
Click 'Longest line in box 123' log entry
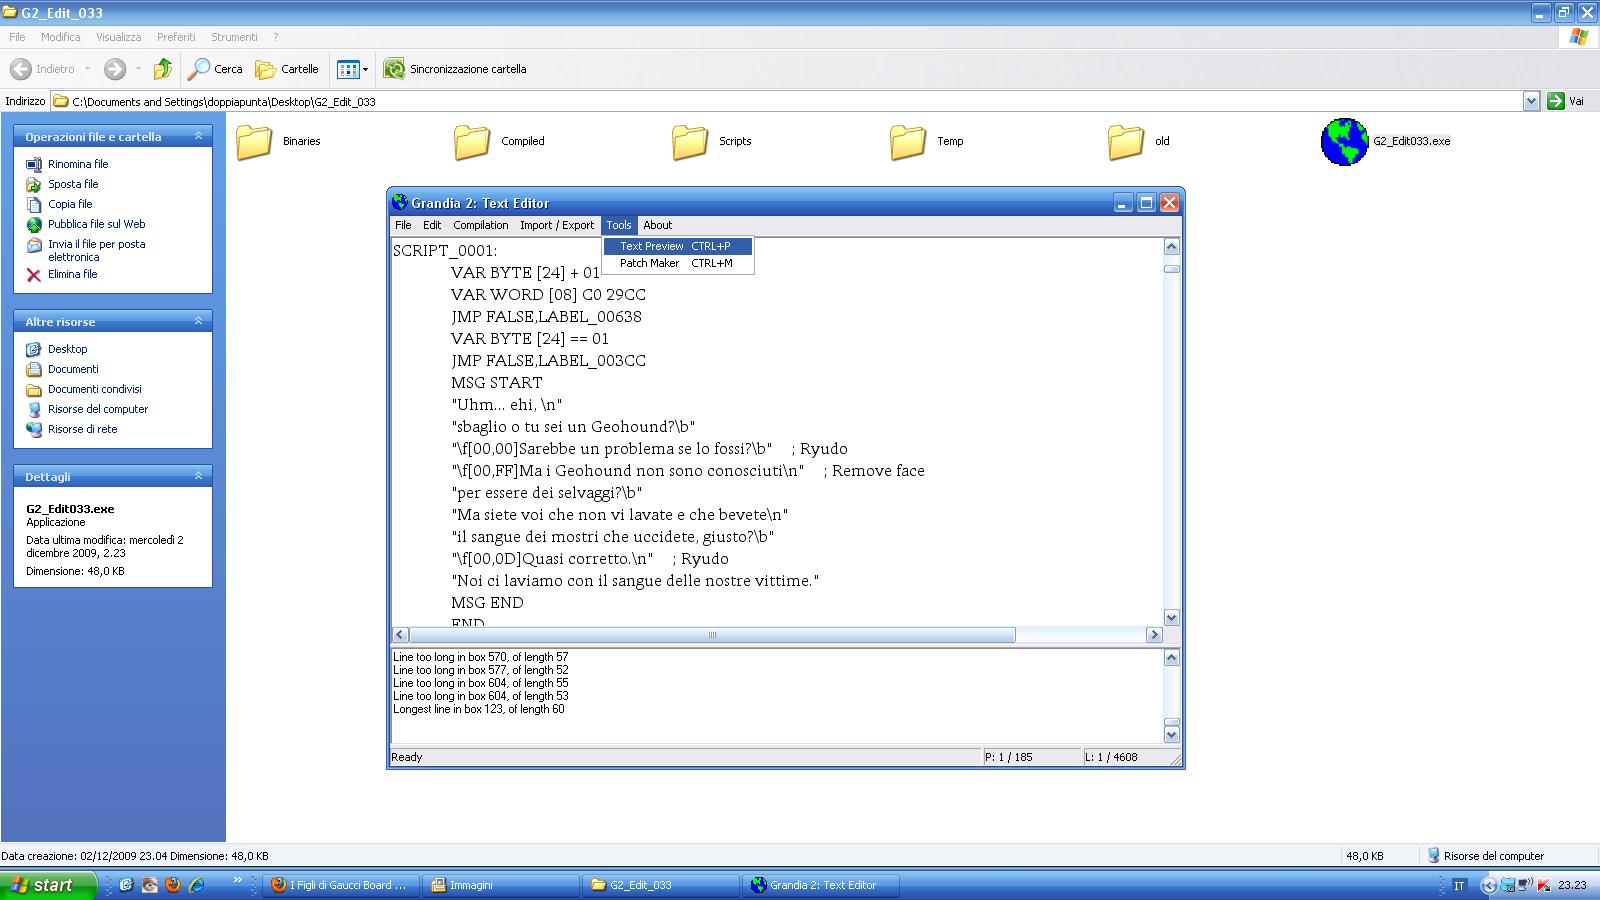tap(478, 709)
